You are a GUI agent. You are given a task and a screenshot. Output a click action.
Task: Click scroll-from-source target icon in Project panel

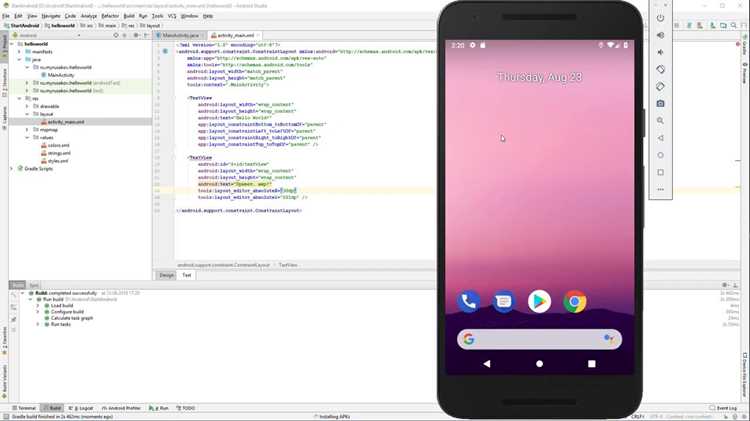pos(116,35)
